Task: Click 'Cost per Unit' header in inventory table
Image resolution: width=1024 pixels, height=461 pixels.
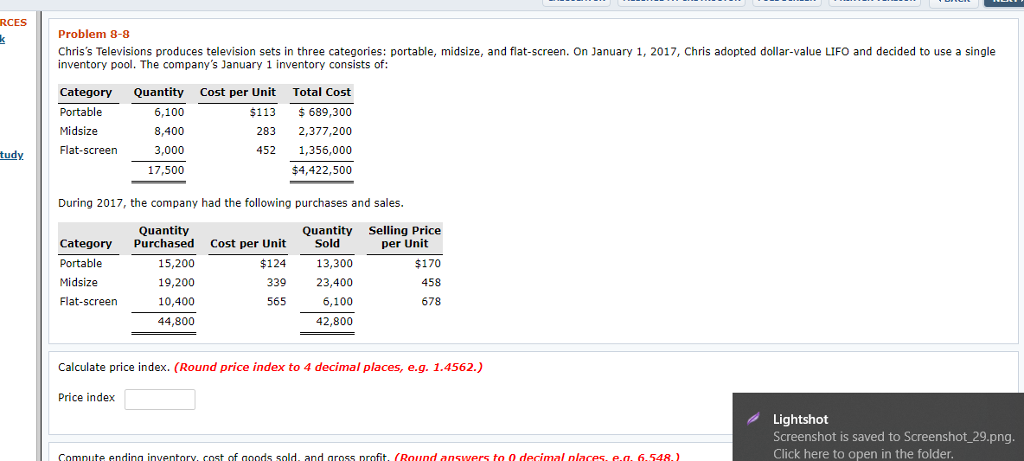Action: tap(238, 92)
